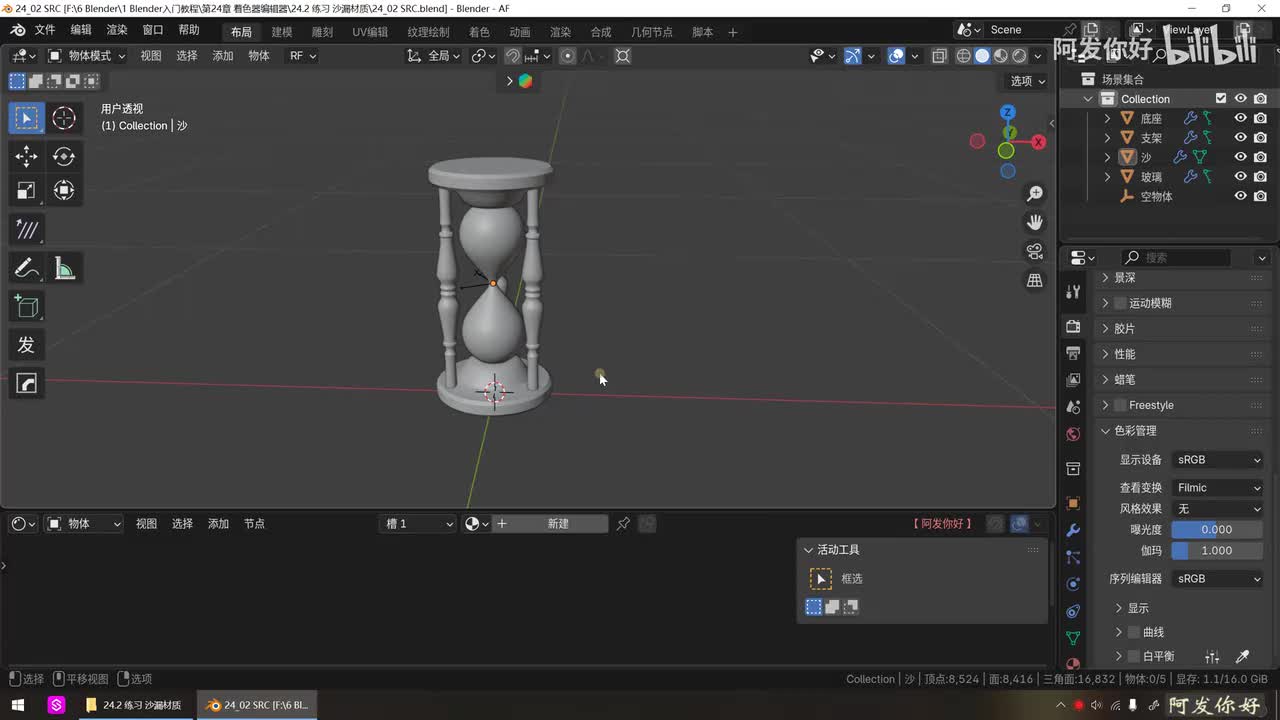Open the 编辑 menu
The image size is (1280, 720).
click(x=81, y=31)
